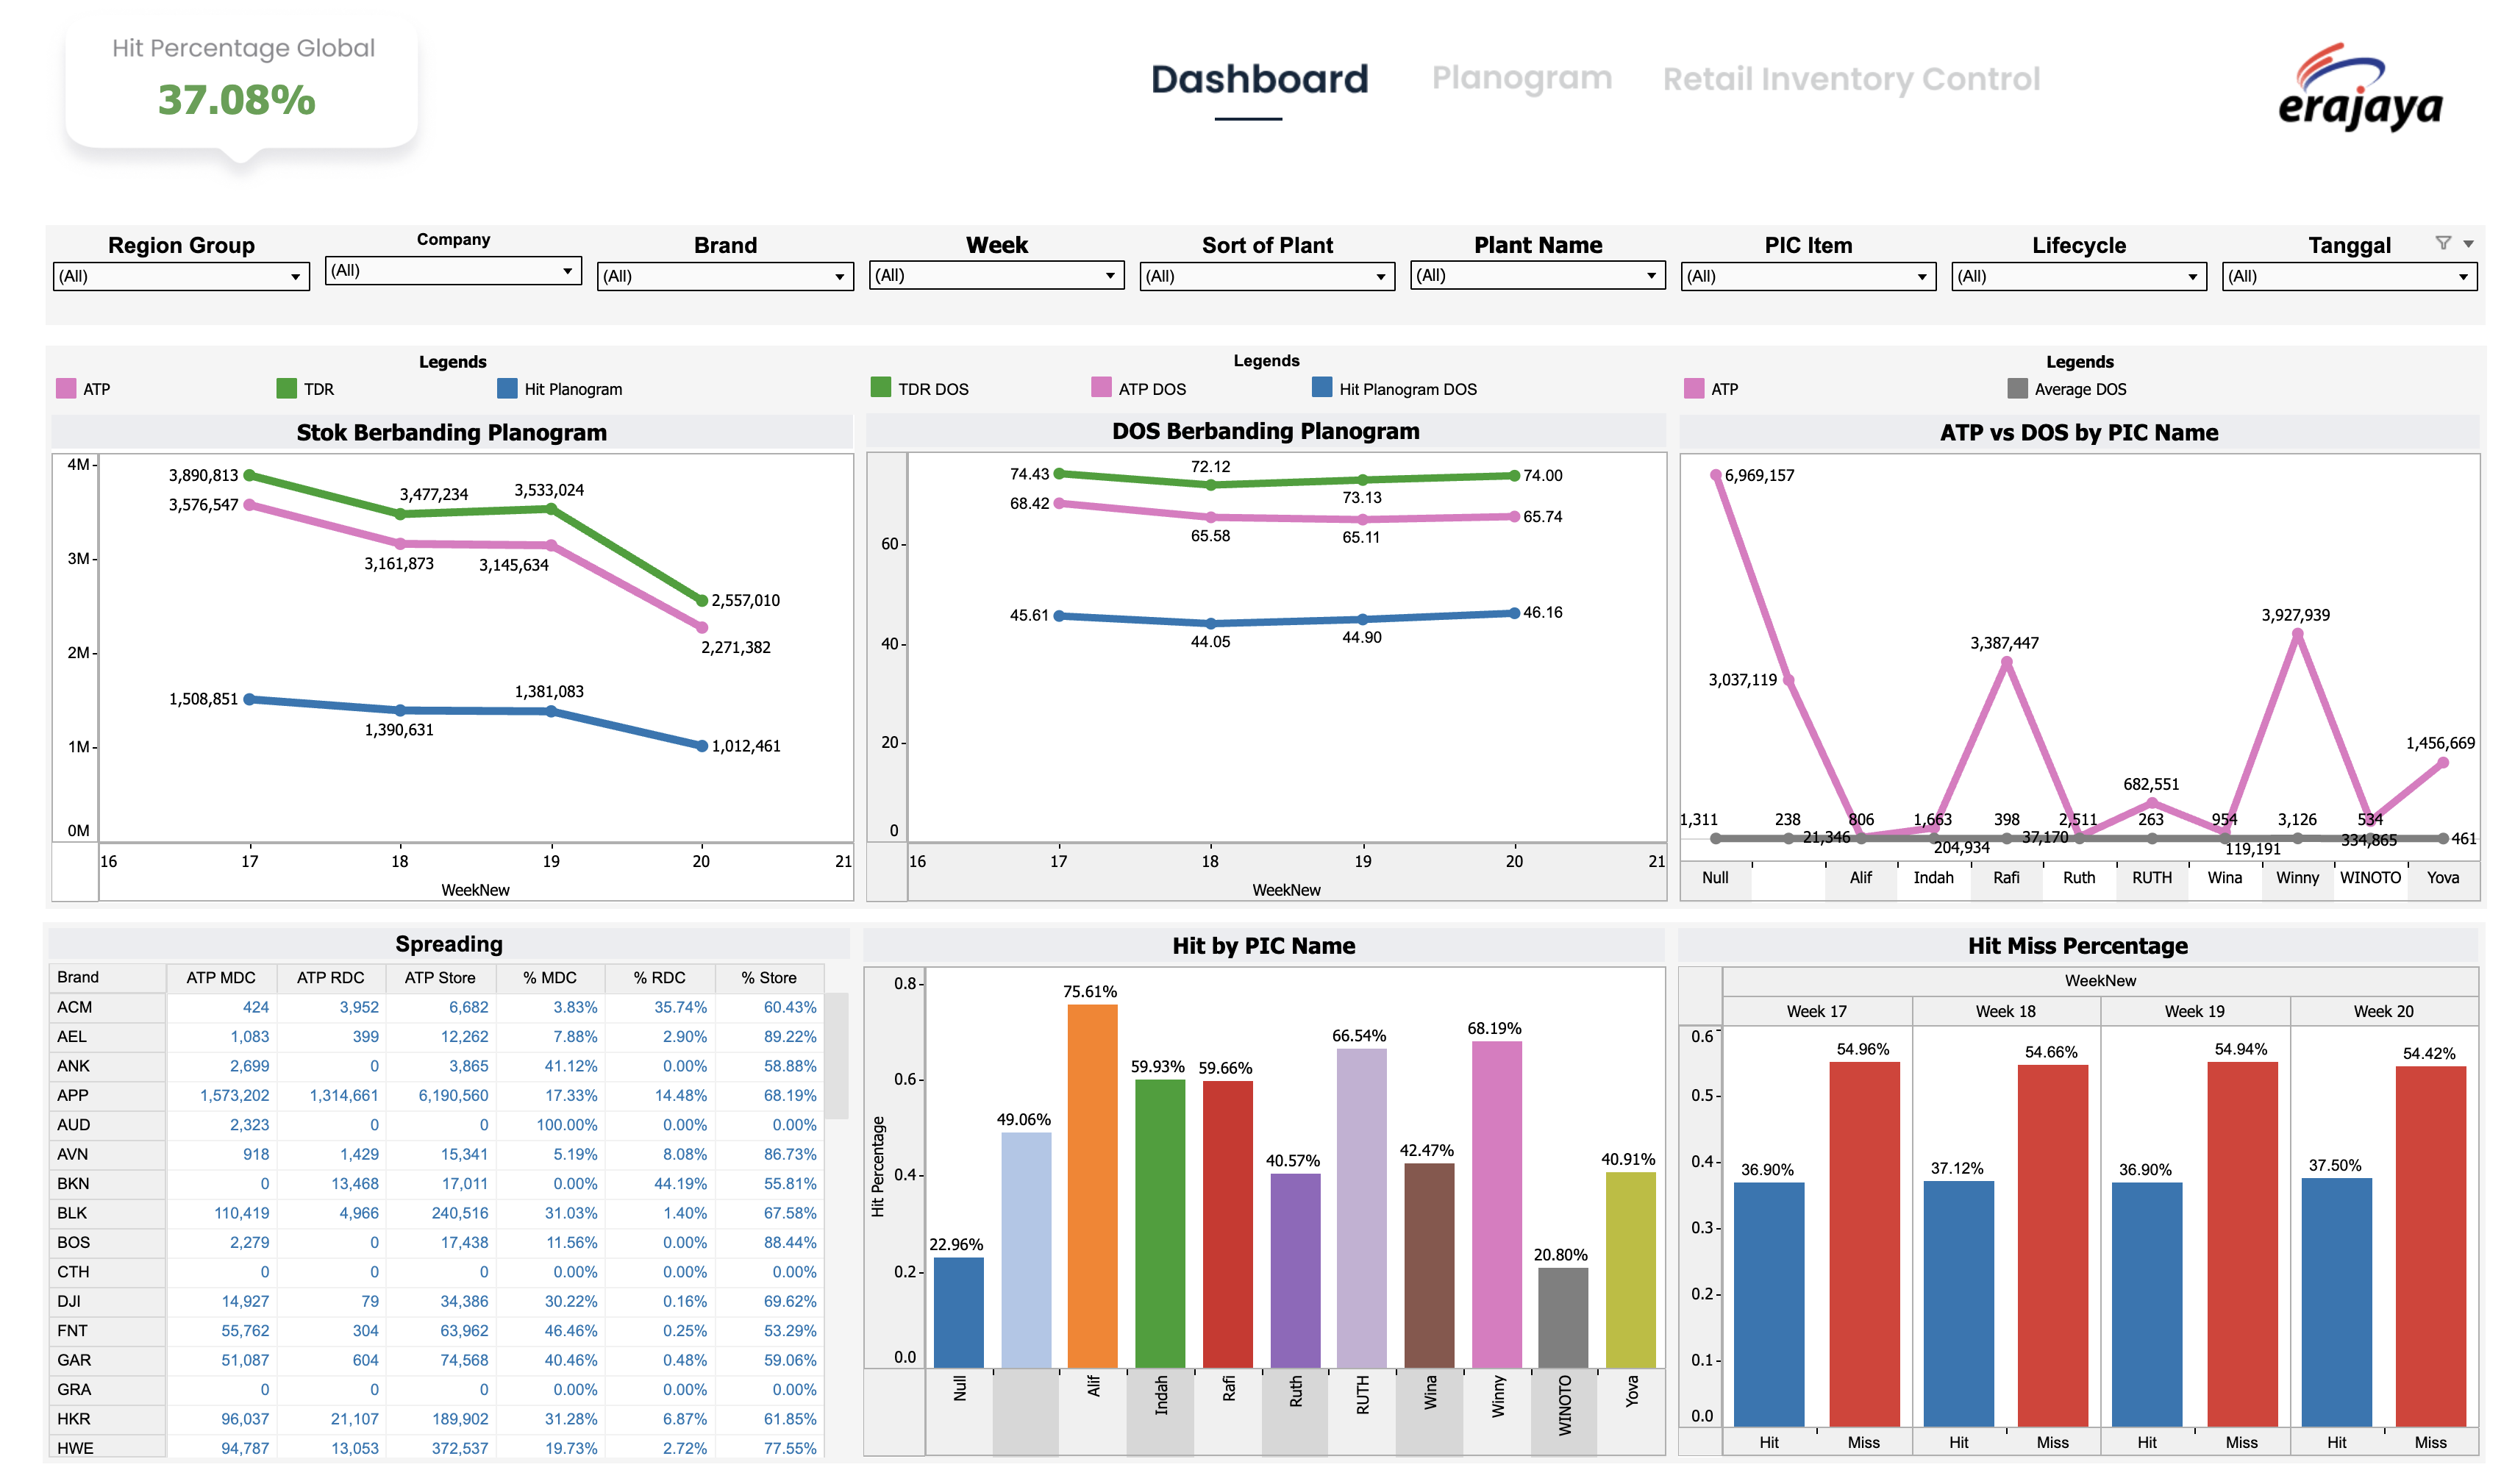Select Hit Planogram point labeled 1,012,461

(x=702, y=746)
